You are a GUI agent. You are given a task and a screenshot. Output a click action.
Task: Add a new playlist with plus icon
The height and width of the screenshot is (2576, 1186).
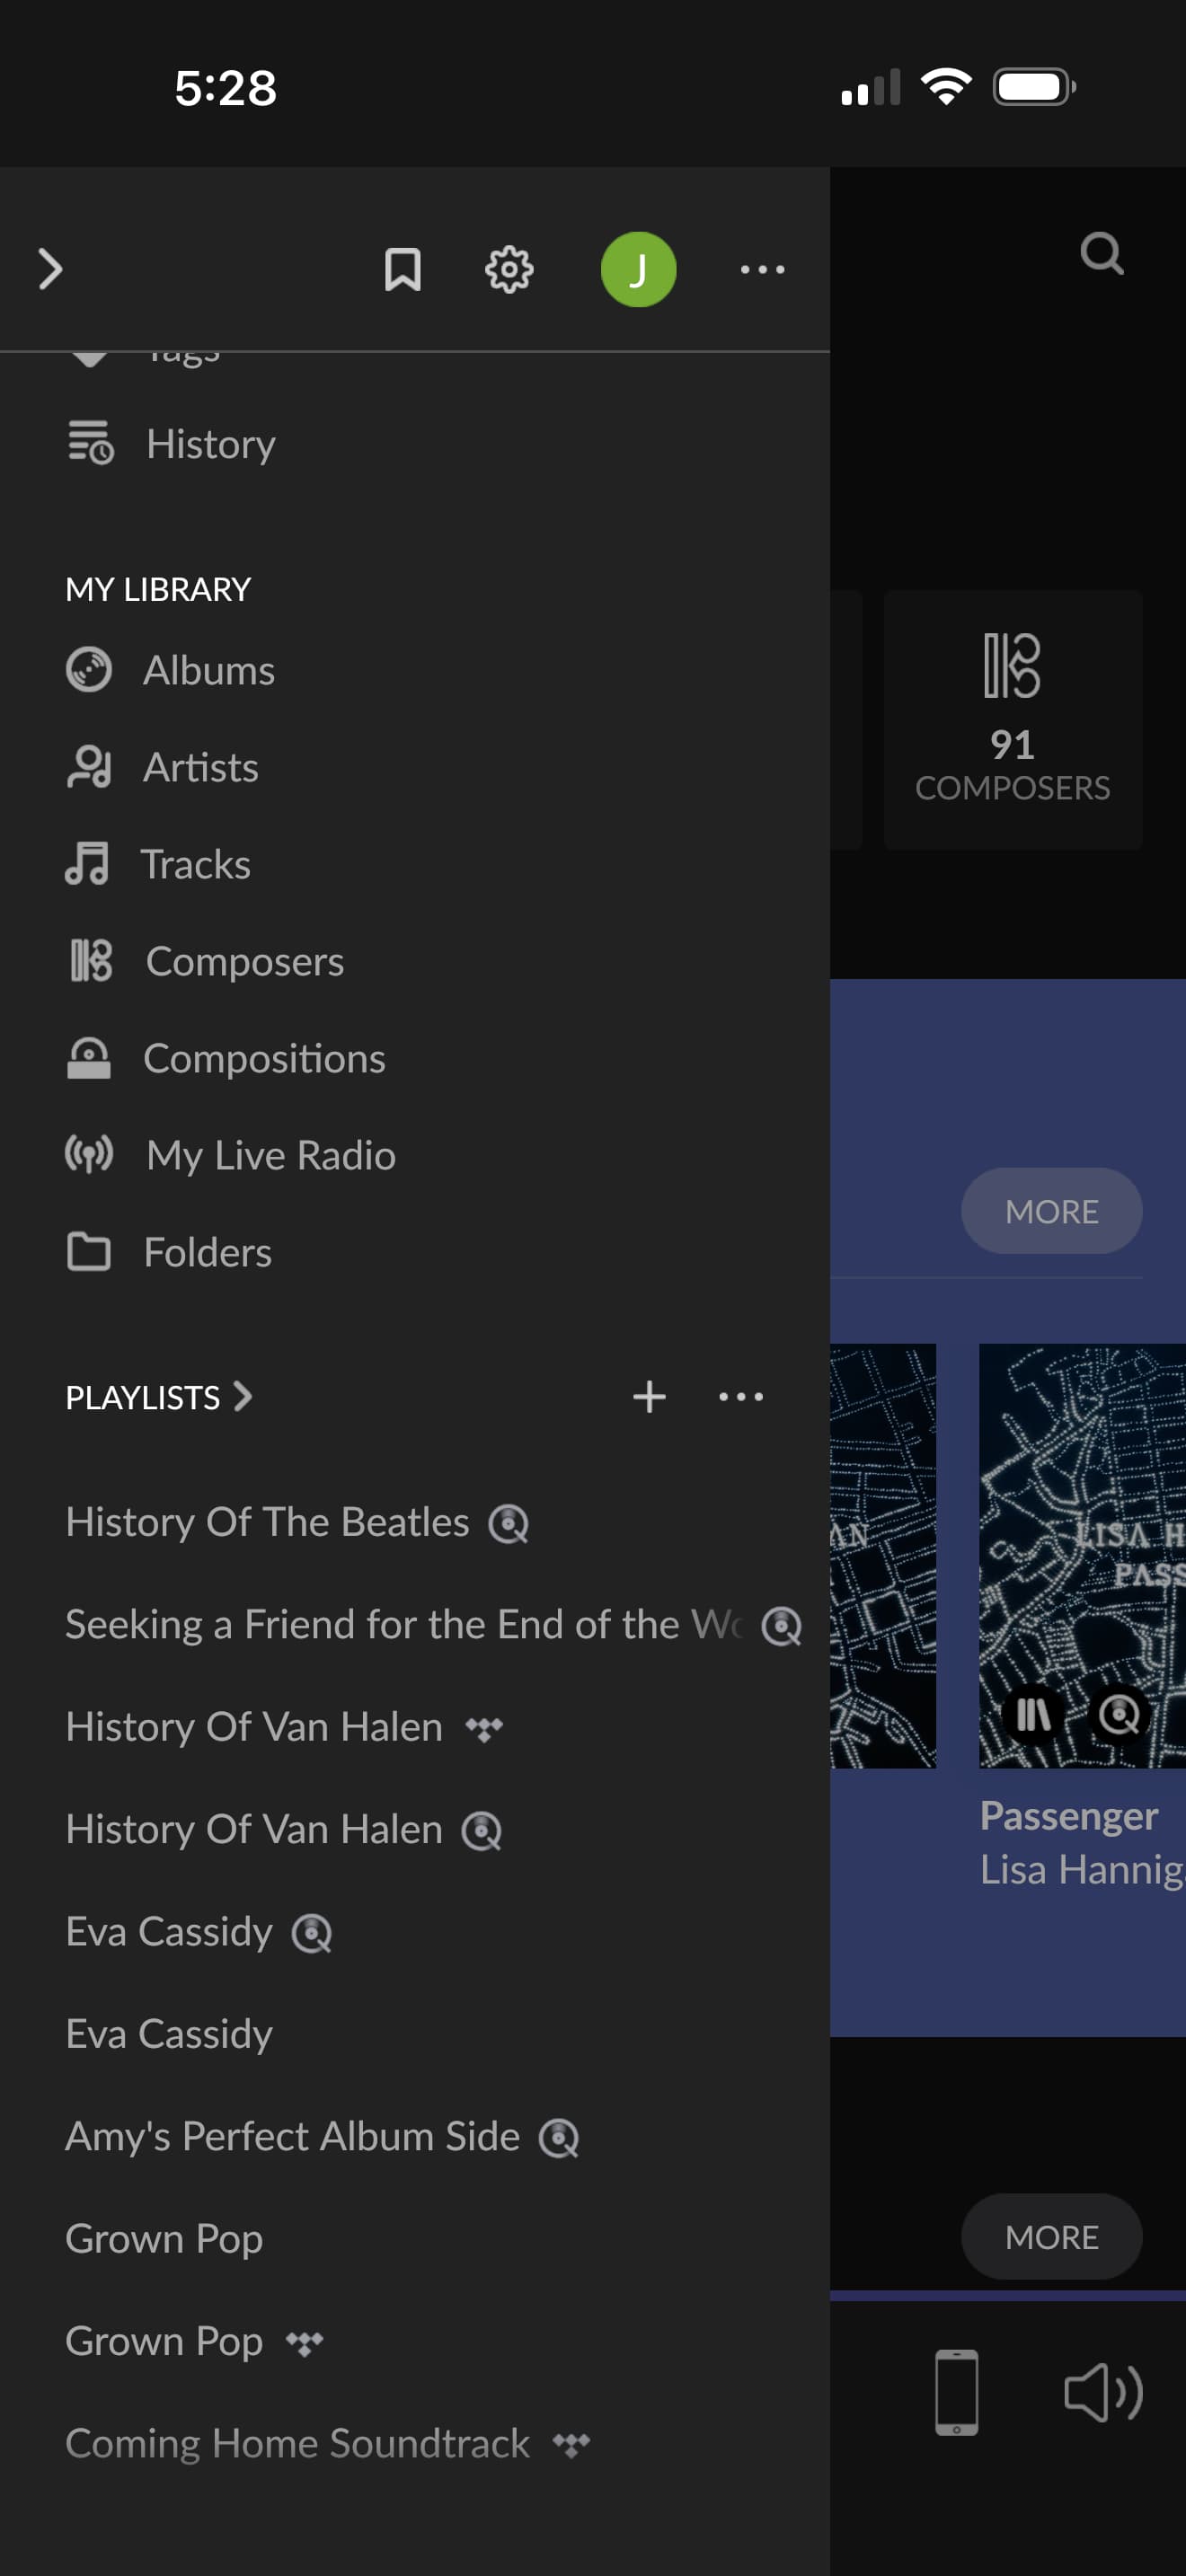click(x=649, y=1397)
